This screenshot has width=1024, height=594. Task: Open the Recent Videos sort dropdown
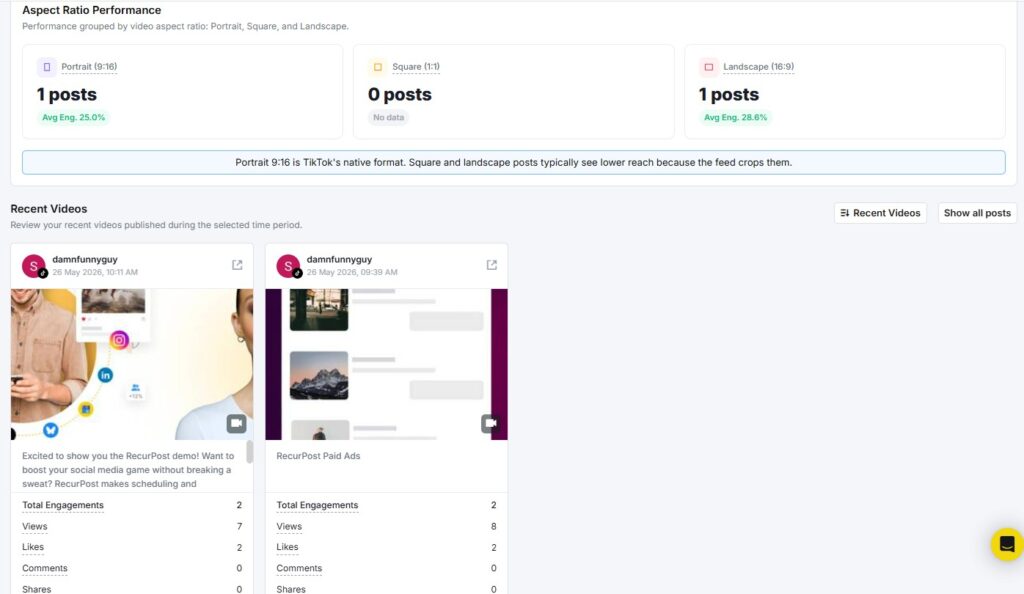[880, 213]
